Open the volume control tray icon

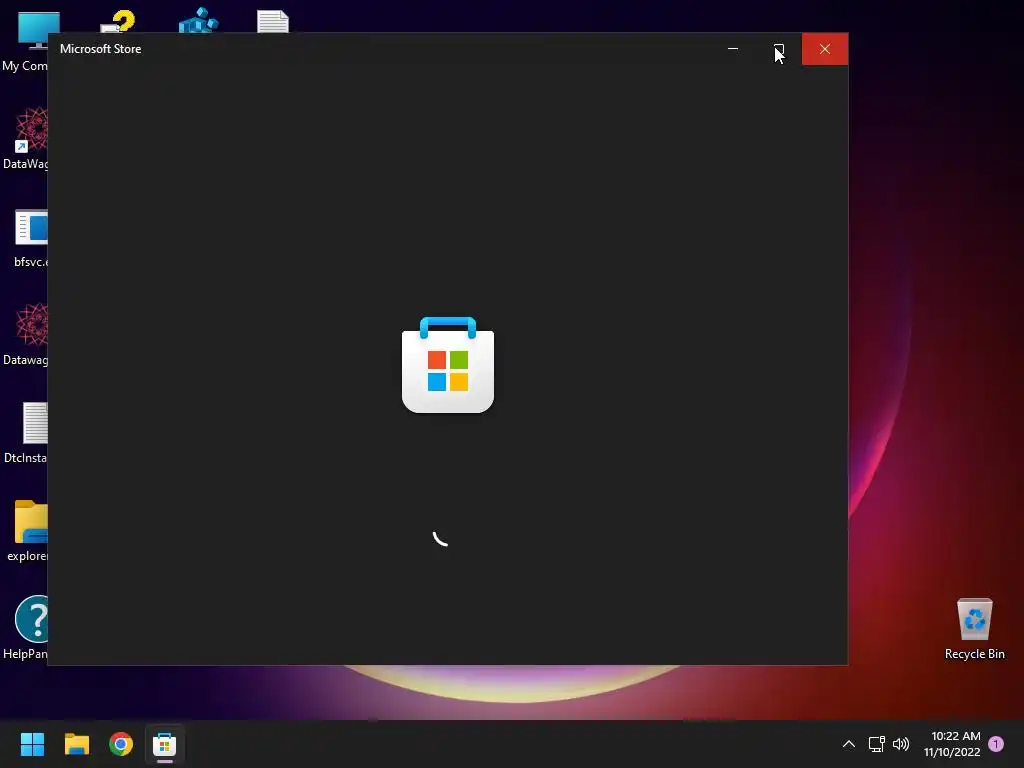coord(901,744)
